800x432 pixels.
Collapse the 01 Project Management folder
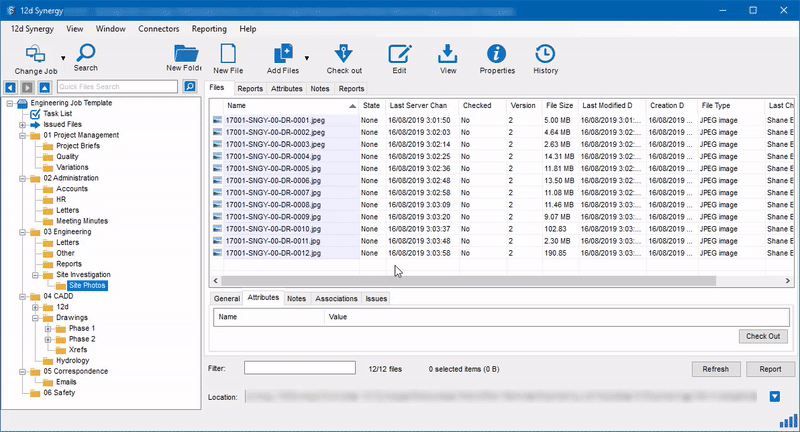pos(22,135)
